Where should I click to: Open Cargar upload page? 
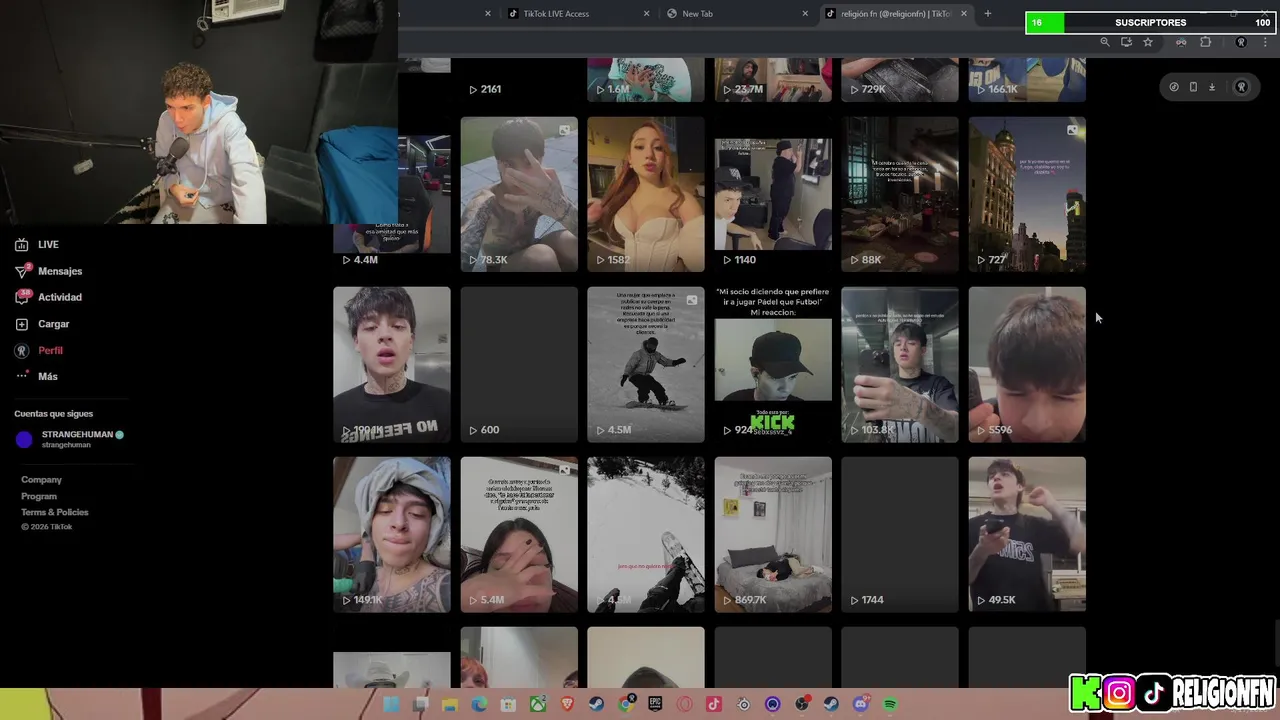pyautogui.click(x=42, y=324)
